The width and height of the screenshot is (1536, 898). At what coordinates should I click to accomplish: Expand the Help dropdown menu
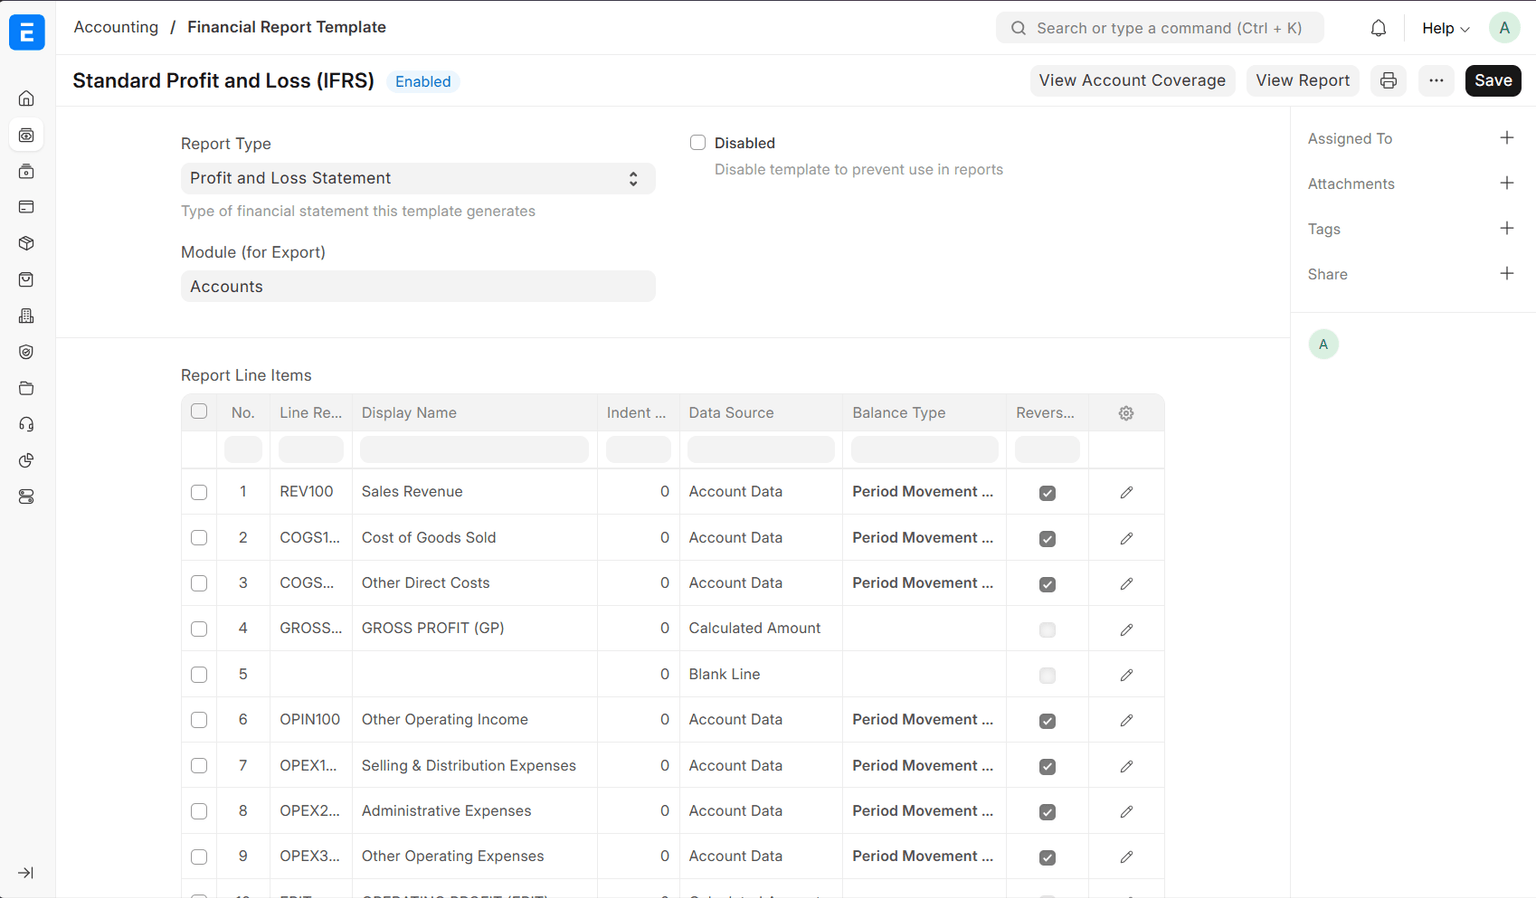point(1445,28)
